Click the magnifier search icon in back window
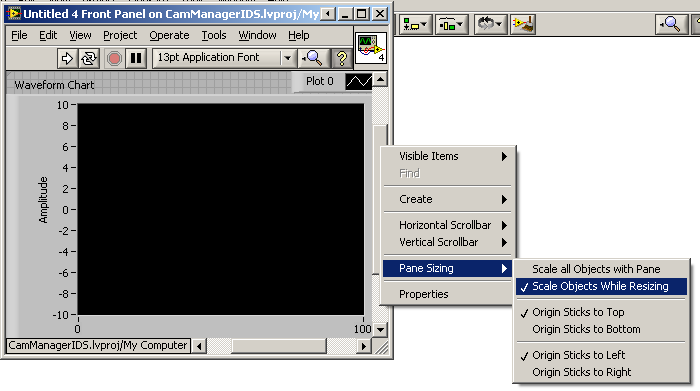The width and height of the screenshot is (700, 391). tap(671, 24)
